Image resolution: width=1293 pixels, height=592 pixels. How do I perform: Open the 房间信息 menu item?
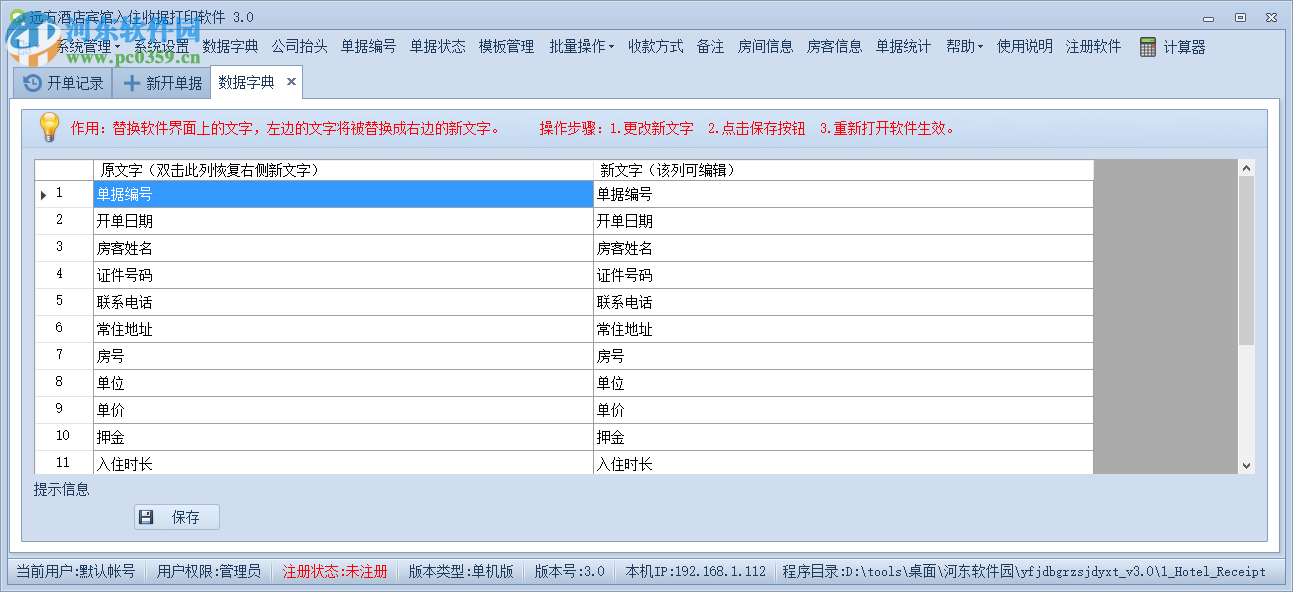765,46
